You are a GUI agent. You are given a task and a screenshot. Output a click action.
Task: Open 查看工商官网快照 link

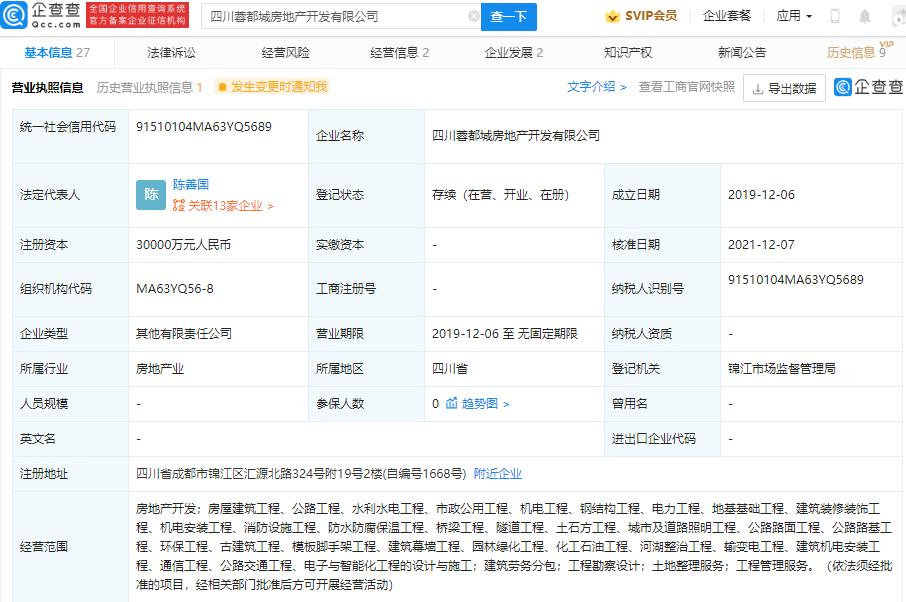coord(686,87)
